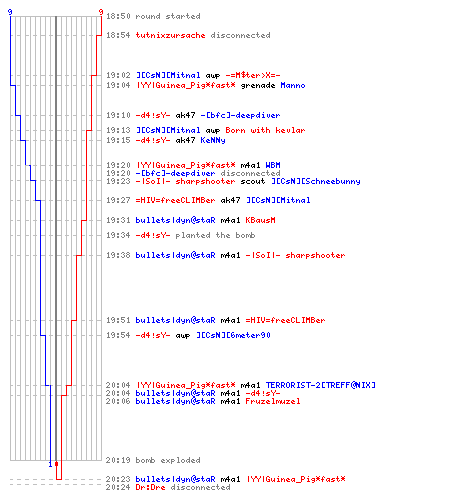Click ][CsN][6meter90 in the awp kill
Viewport: 450px width, 500px height.
(233, 335)
